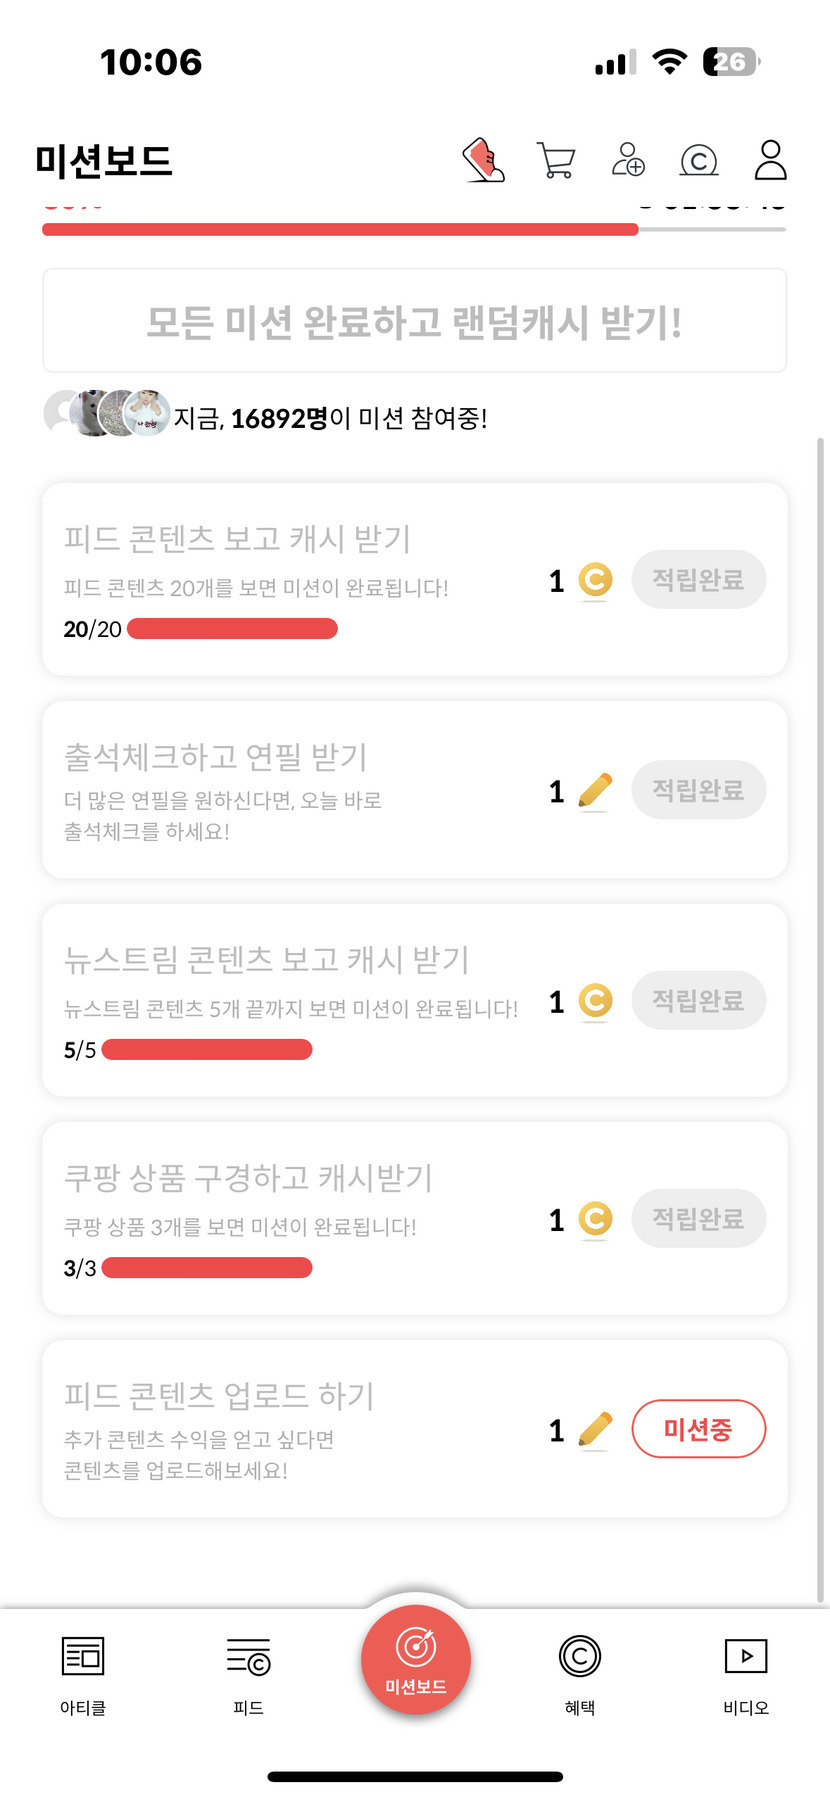Tap 적립완료 on the 쿠팡 상품 mission

[x=698, y=1219]
